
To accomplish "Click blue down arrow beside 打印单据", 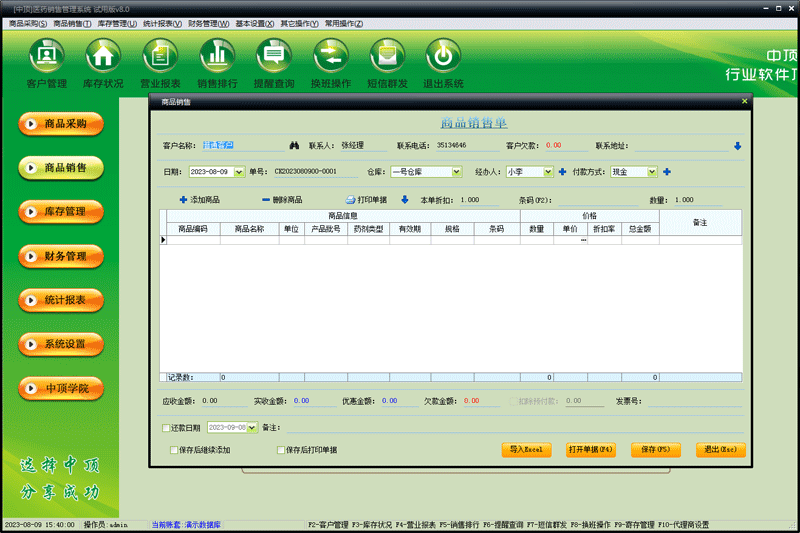I will click(x=405, y=199).
